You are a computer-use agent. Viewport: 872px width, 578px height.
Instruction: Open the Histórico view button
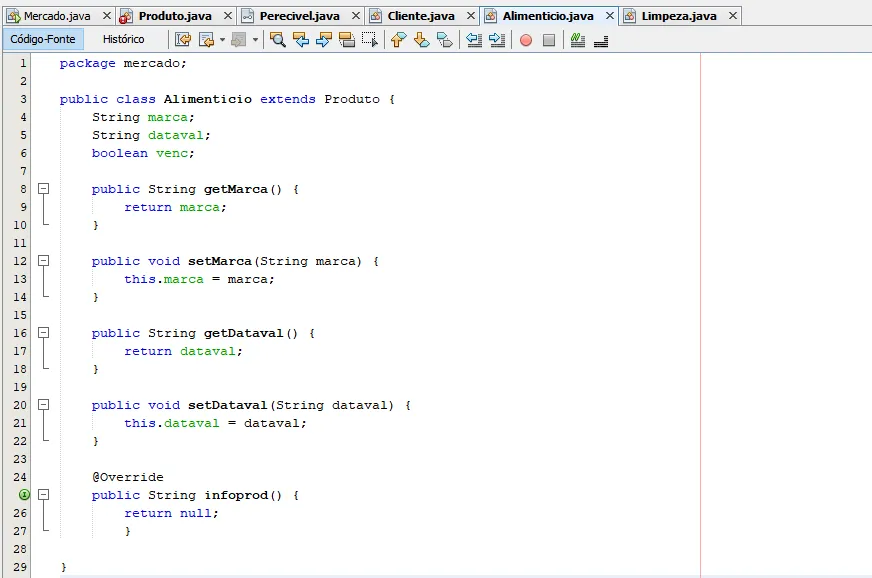(x=123, y=39)
